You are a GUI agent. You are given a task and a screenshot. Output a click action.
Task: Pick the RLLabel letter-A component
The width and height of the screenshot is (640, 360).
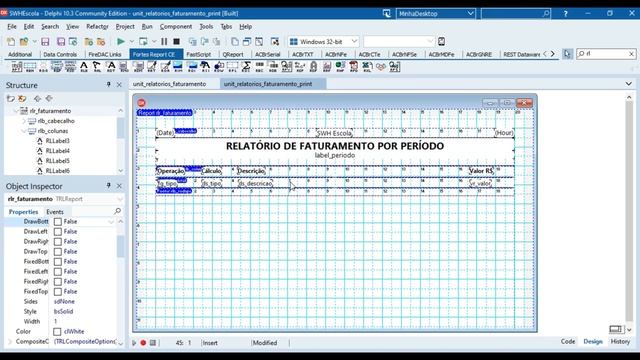click(84, 67)
